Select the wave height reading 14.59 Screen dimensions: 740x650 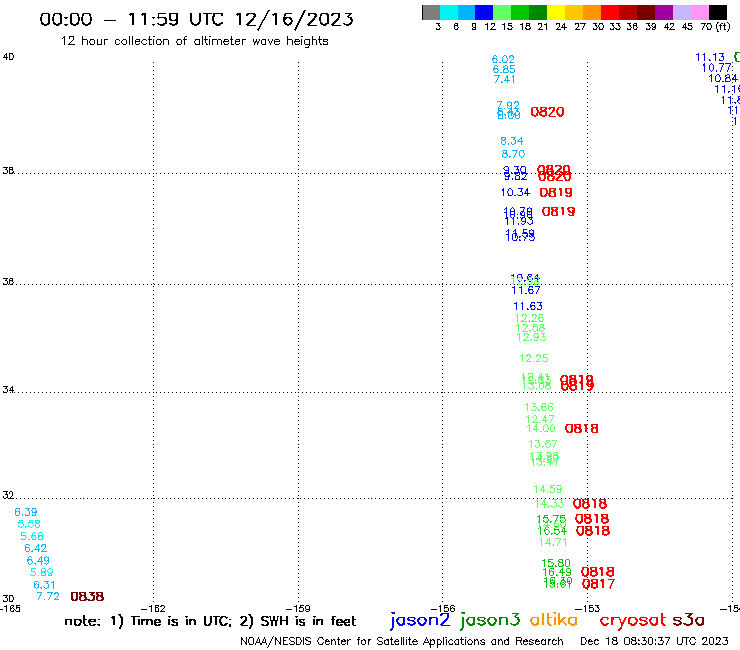(548, 489)
